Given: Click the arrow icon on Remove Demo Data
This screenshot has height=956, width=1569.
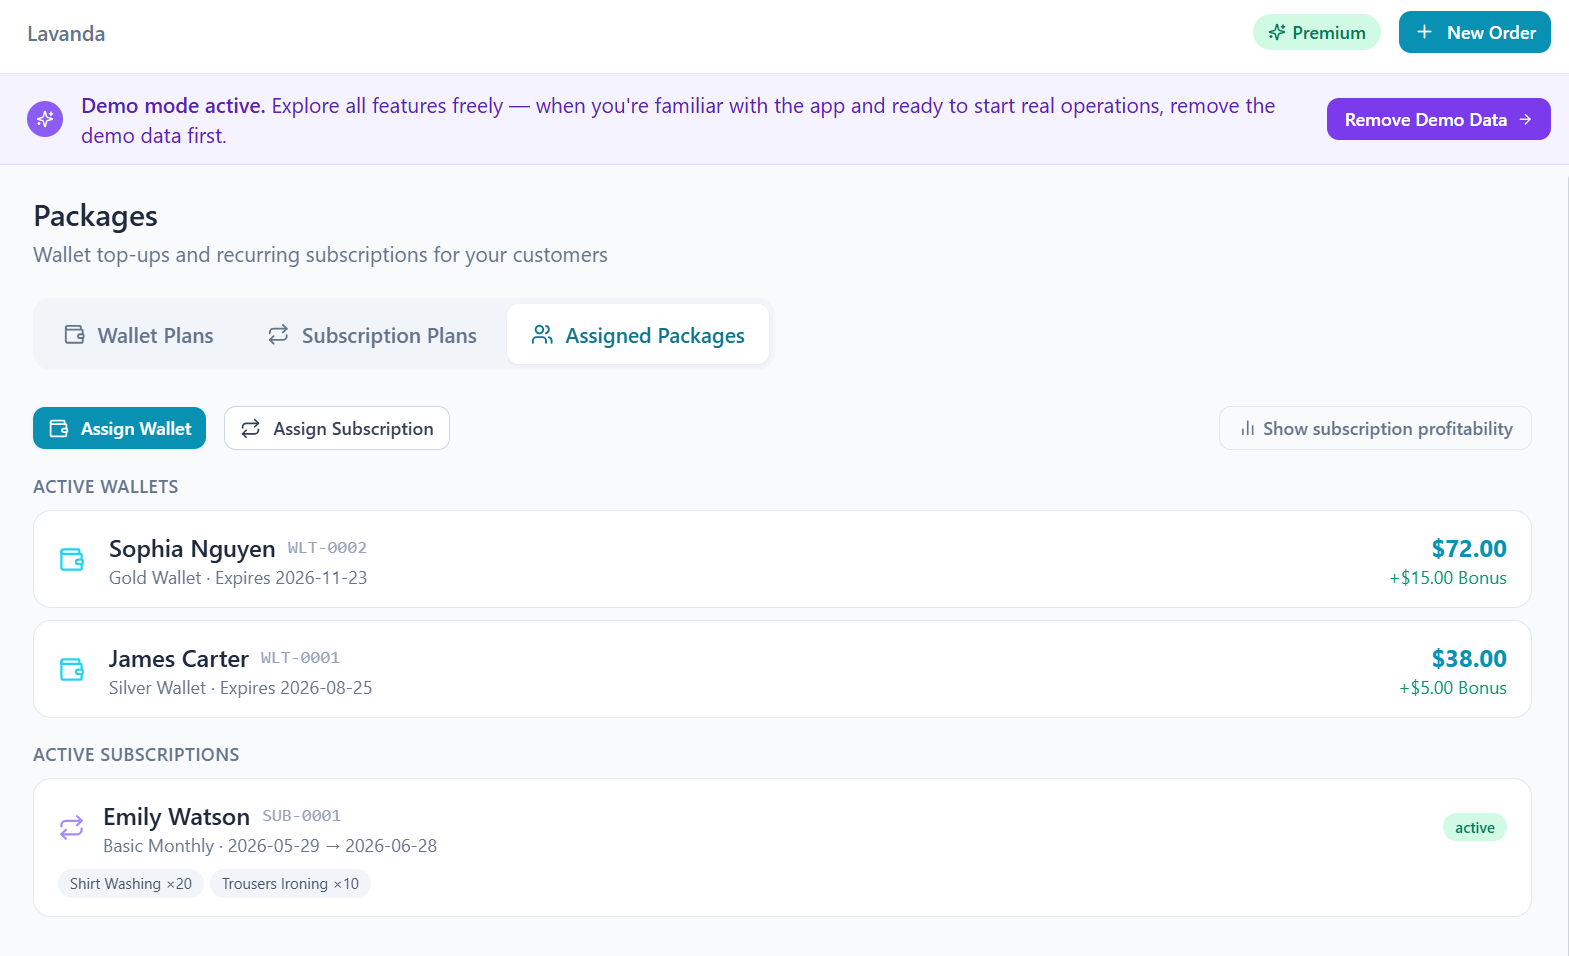Looking at the screenshot, I should [x=1525, y=119].
